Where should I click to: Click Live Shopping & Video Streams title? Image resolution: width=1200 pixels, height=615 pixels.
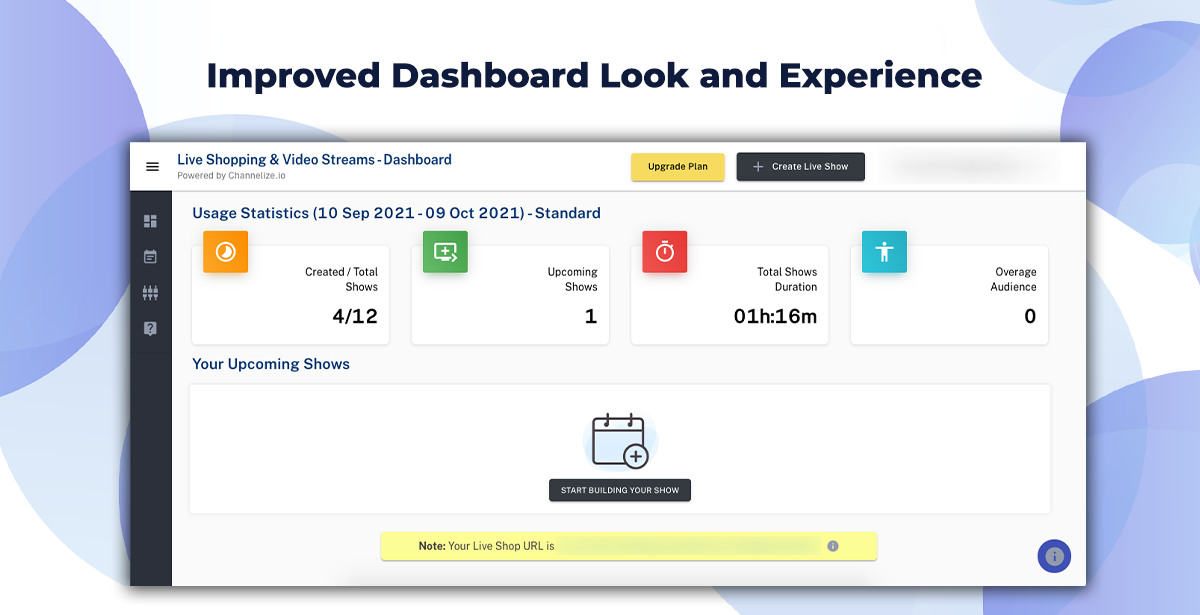314,160
